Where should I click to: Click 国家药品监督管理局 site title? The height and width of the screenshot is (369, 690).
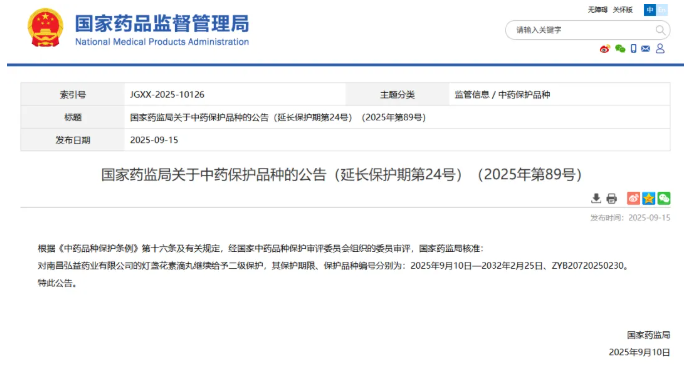[162, 23]
